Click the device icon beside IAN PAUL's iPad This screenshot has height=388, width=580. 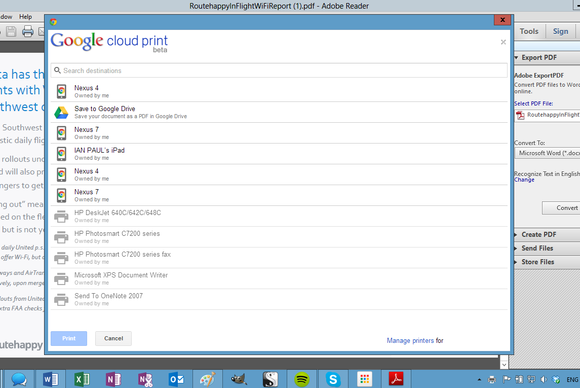tap(61, 153)
